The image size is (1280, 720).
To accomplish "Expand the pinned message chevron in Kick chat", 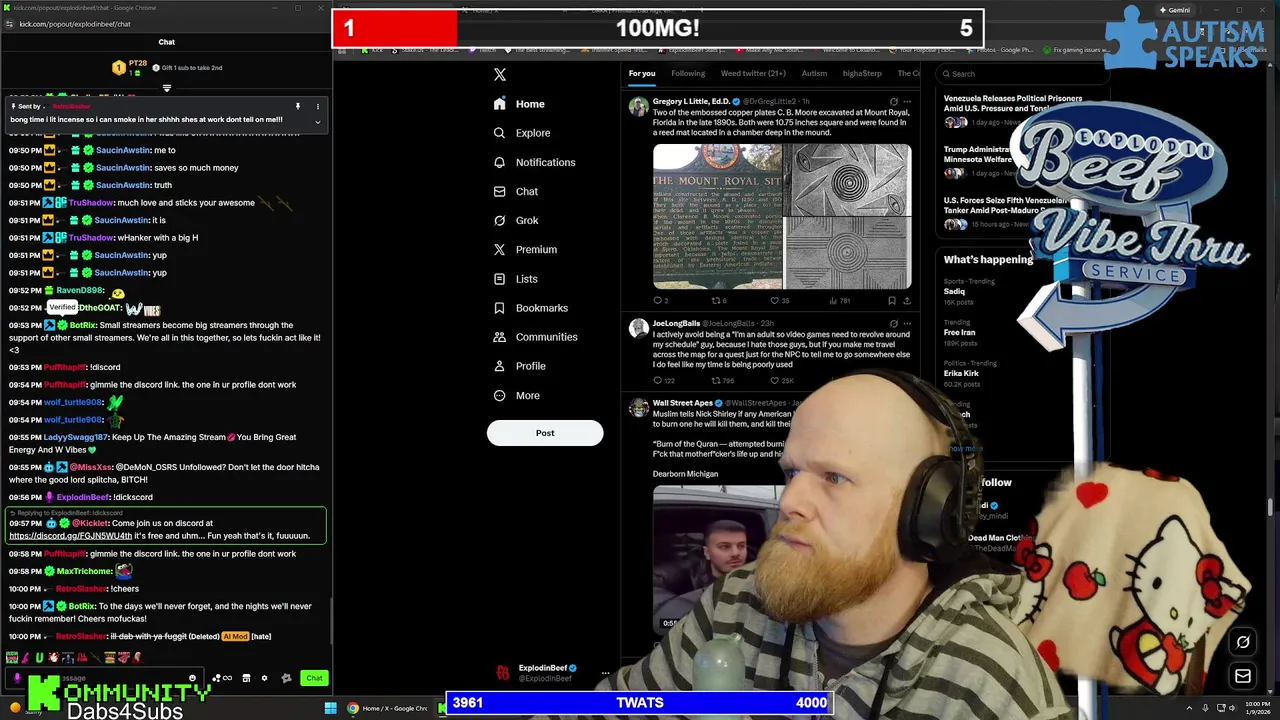I will click(318, 122).
